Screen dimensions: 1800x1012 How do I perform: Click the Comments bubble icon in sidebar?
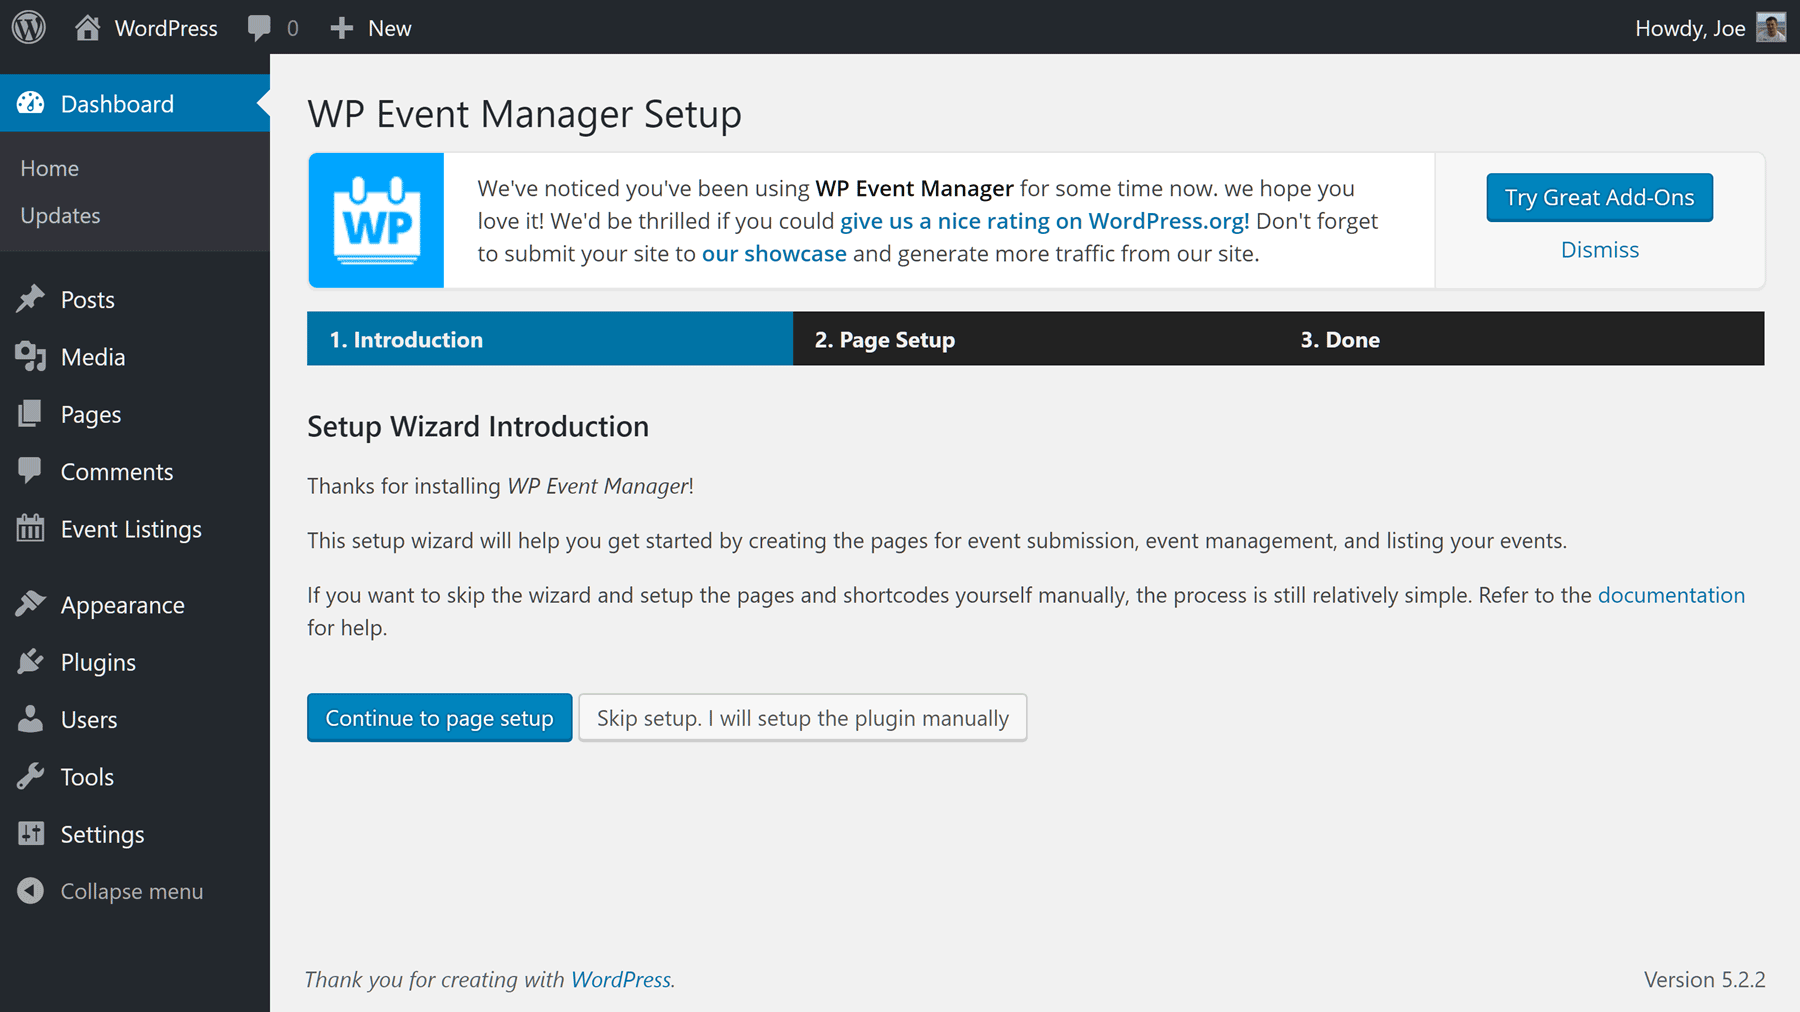pyautogui.click(x=30, y=470)
